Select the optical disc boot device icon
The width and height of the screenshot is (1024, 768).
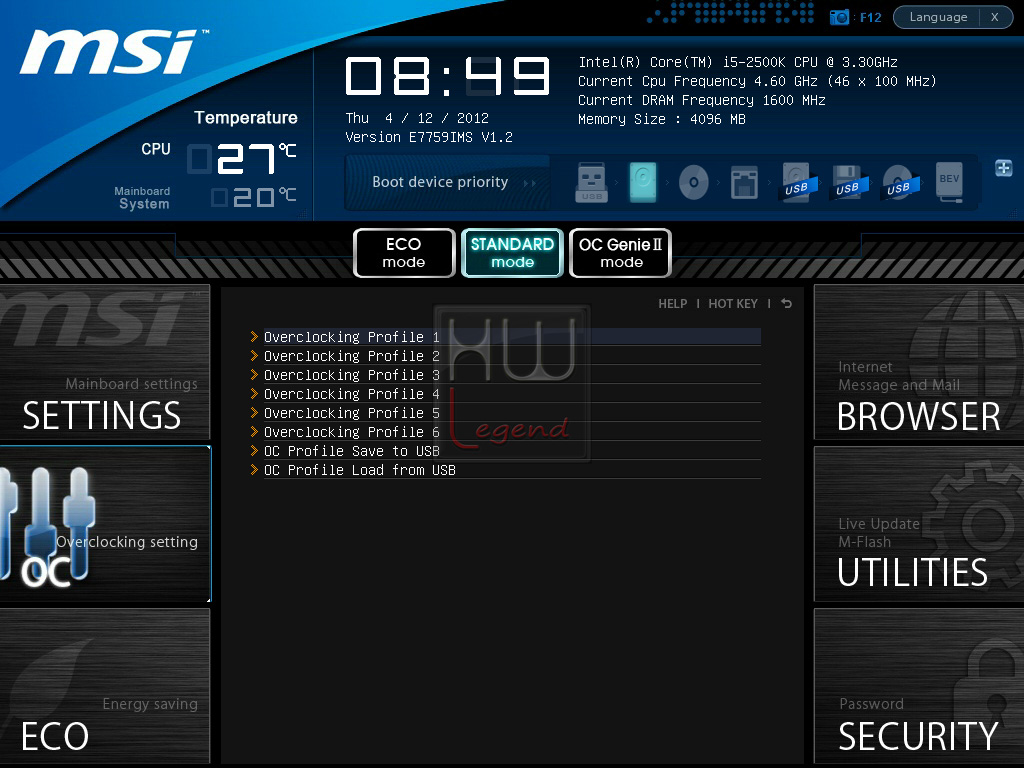(694, 182)
